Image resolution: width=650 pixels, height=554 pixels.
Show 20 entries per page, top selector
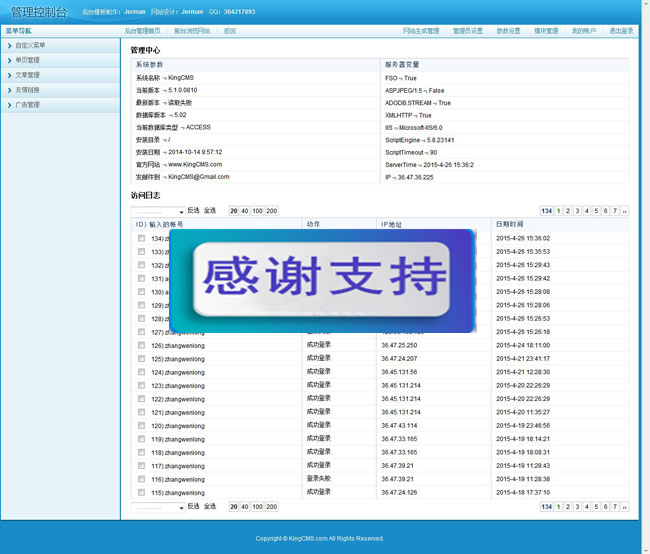click(234, 211)
